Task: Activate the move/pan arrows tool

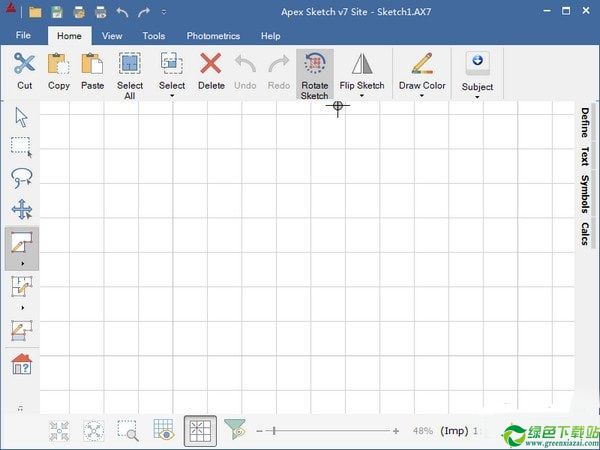Action: click(x=21, y=210)
